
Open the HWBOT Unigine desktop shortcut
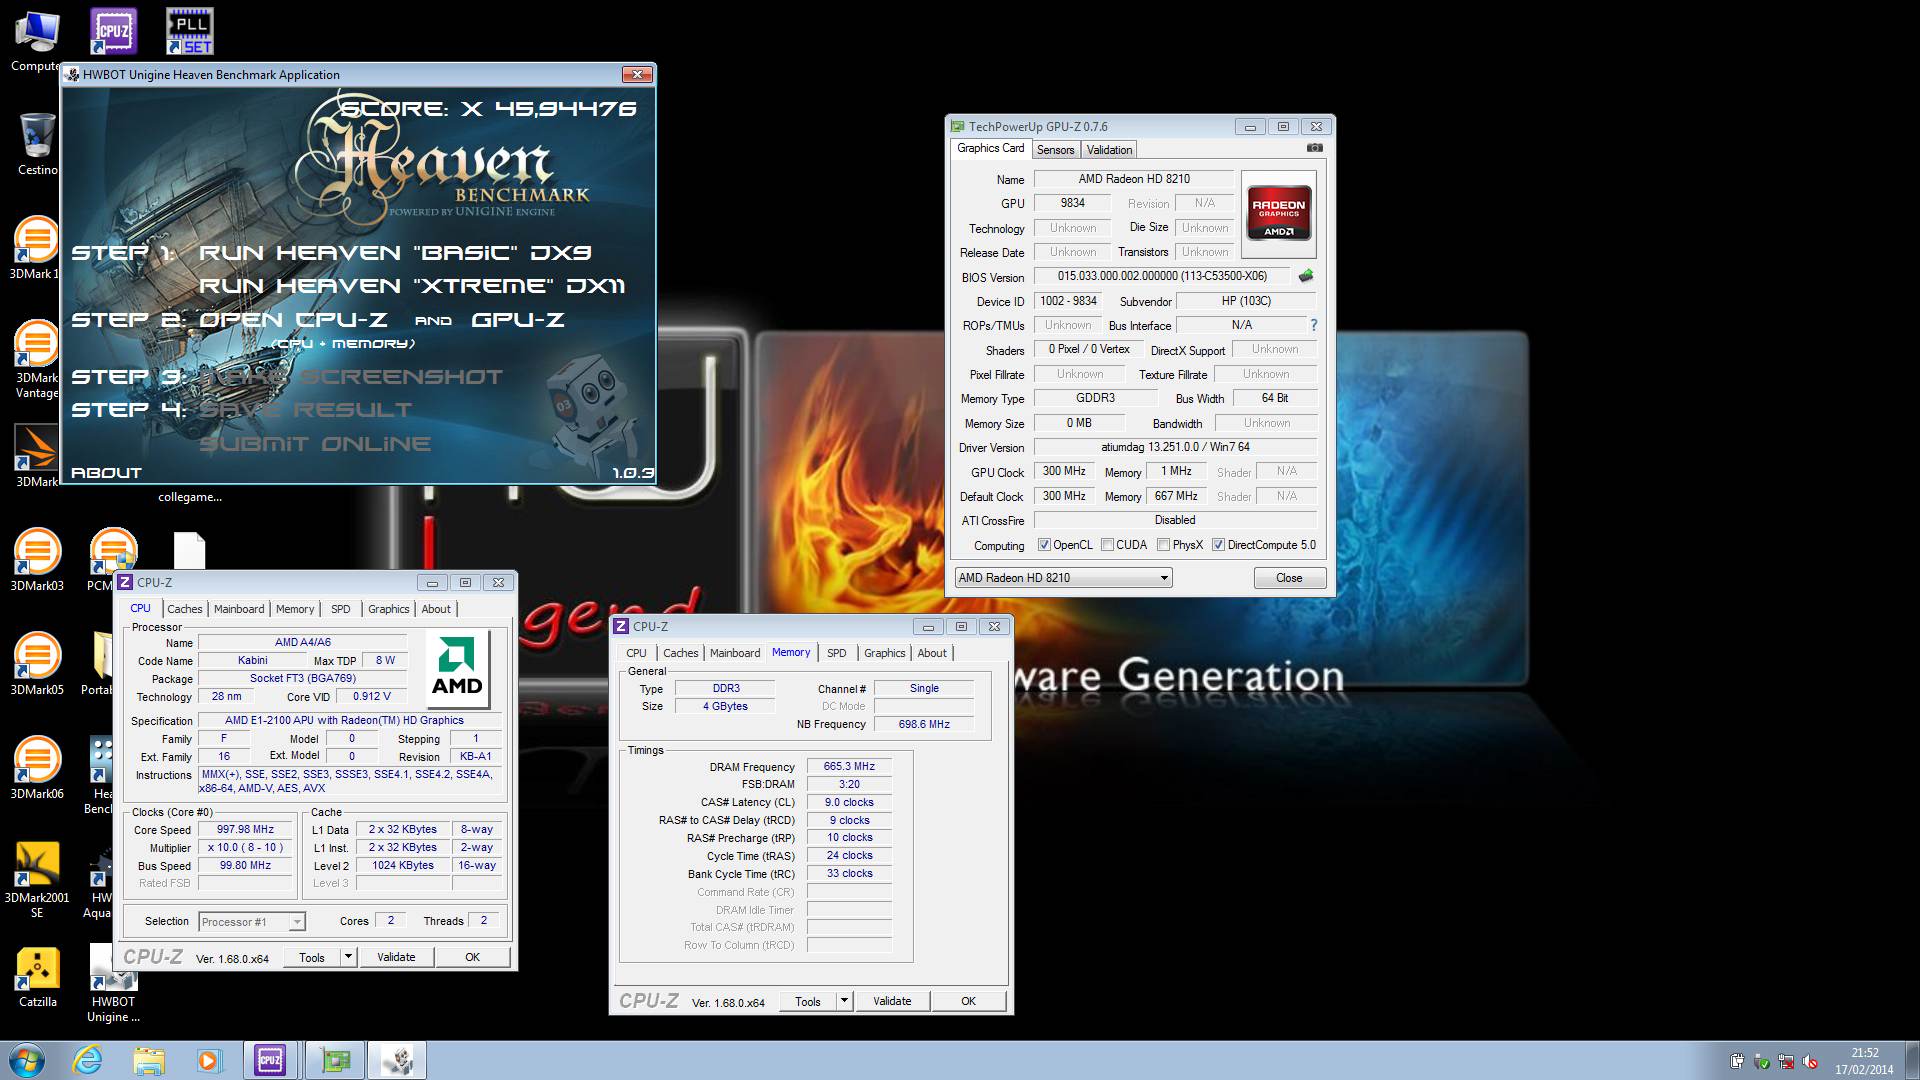[x=113, y=984]
